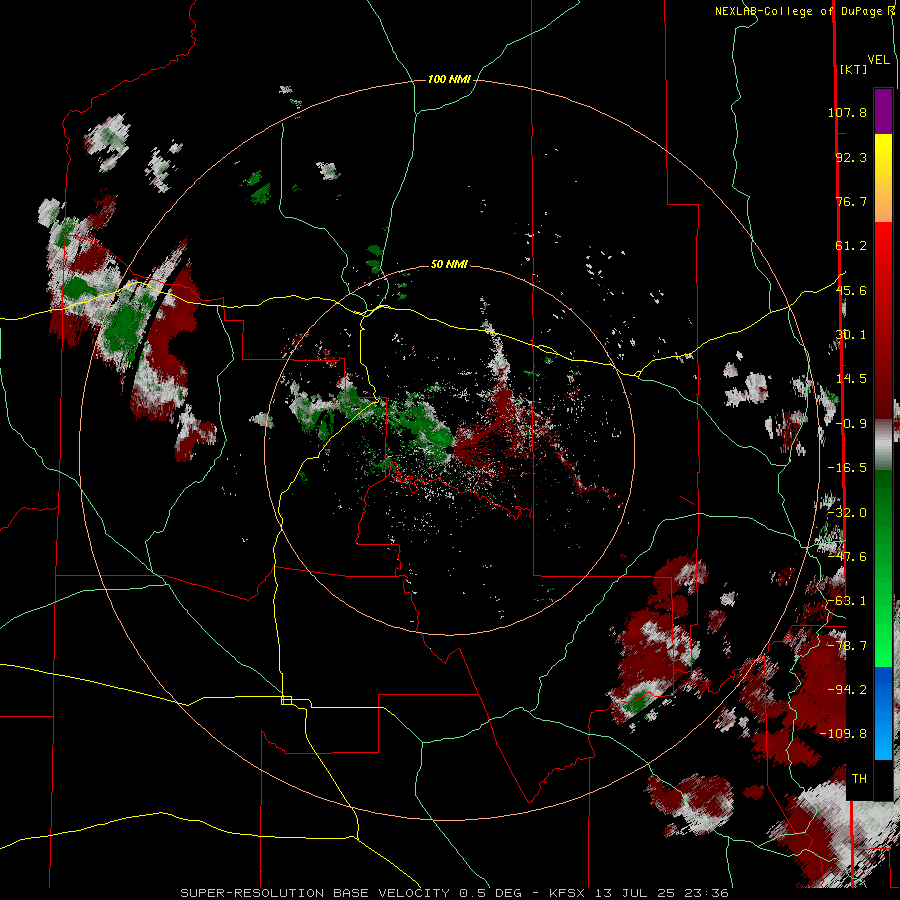
Task: Select the -109.8 legend value
Action: (844, 734)
